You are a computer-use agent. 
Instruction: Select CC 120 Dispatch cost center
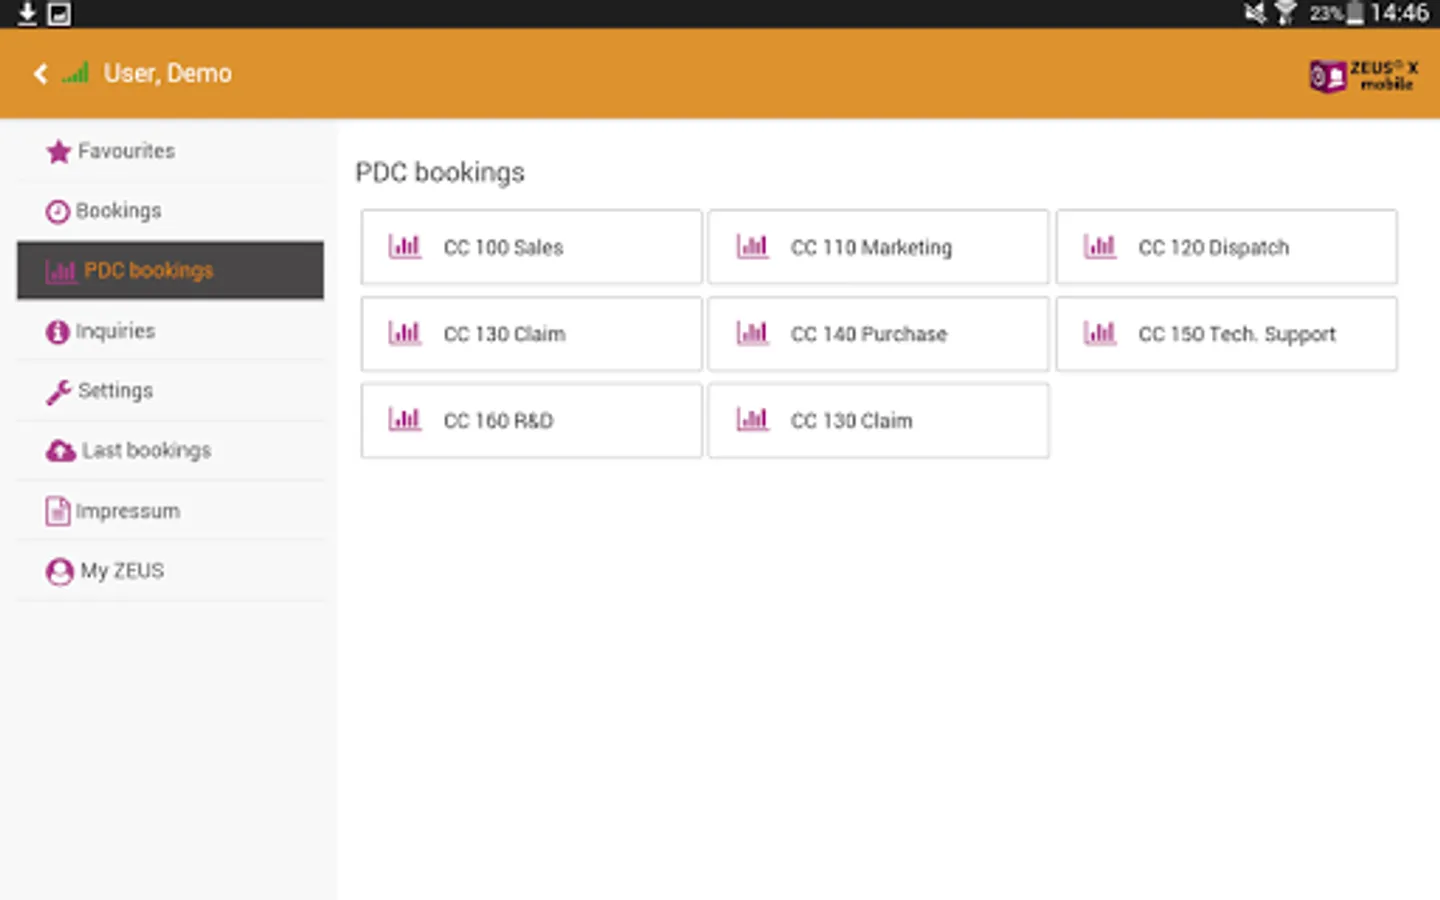click(x=1227, y=247)
